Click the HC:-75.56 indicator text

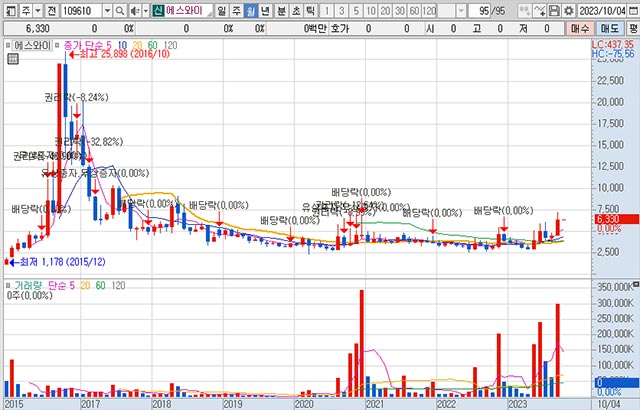[613, 54]
